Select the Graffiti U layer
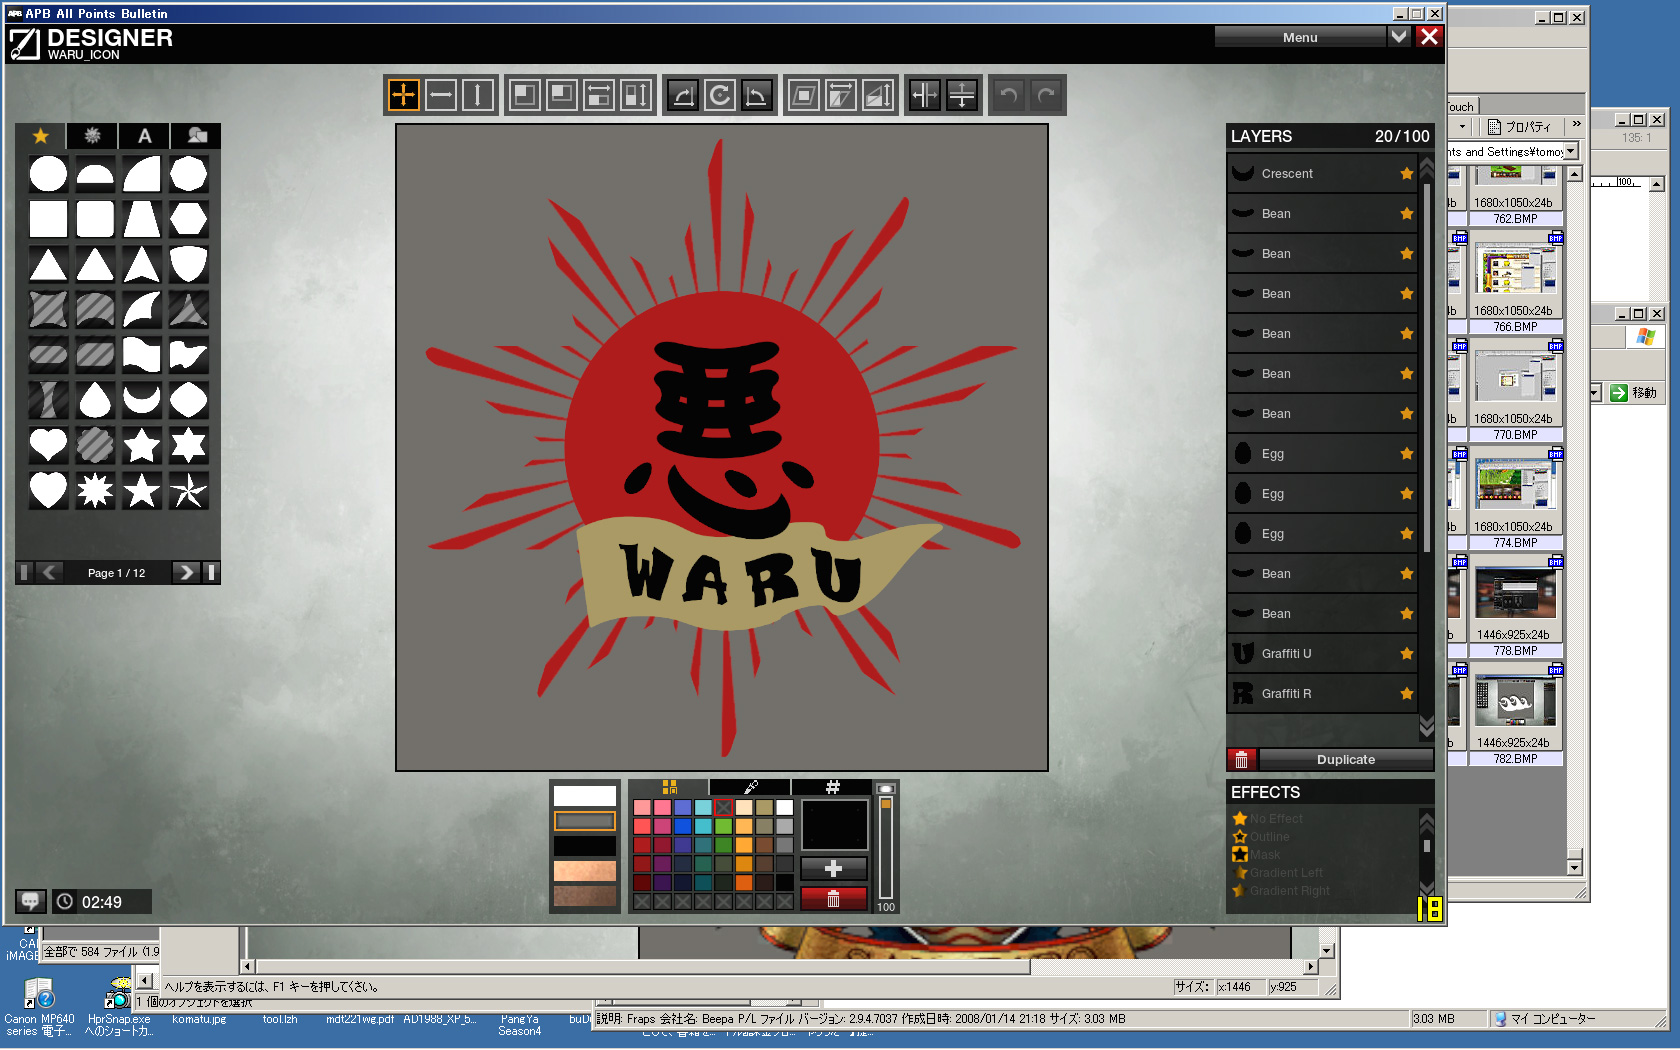Viewport: 1680px width, 1050px height. pyautogui.click(x=1322, y=654)
